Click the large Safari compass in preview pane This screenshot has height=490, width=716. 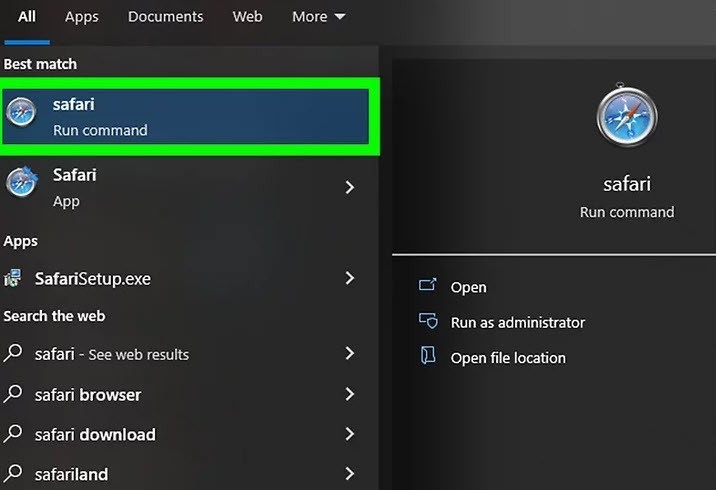627,115
